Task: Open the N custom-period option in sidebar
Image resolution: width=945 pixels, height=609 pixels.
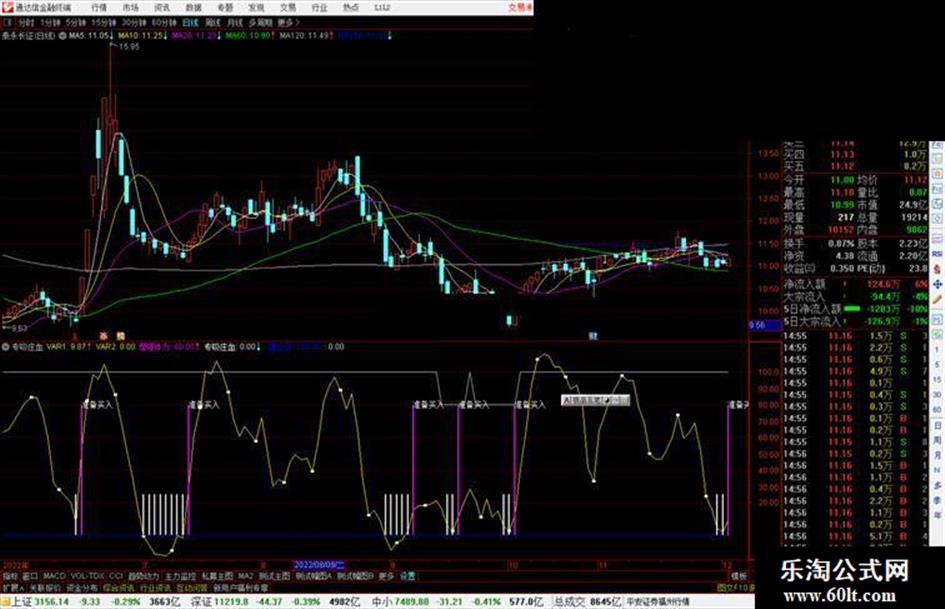Action: coord(937,470)
